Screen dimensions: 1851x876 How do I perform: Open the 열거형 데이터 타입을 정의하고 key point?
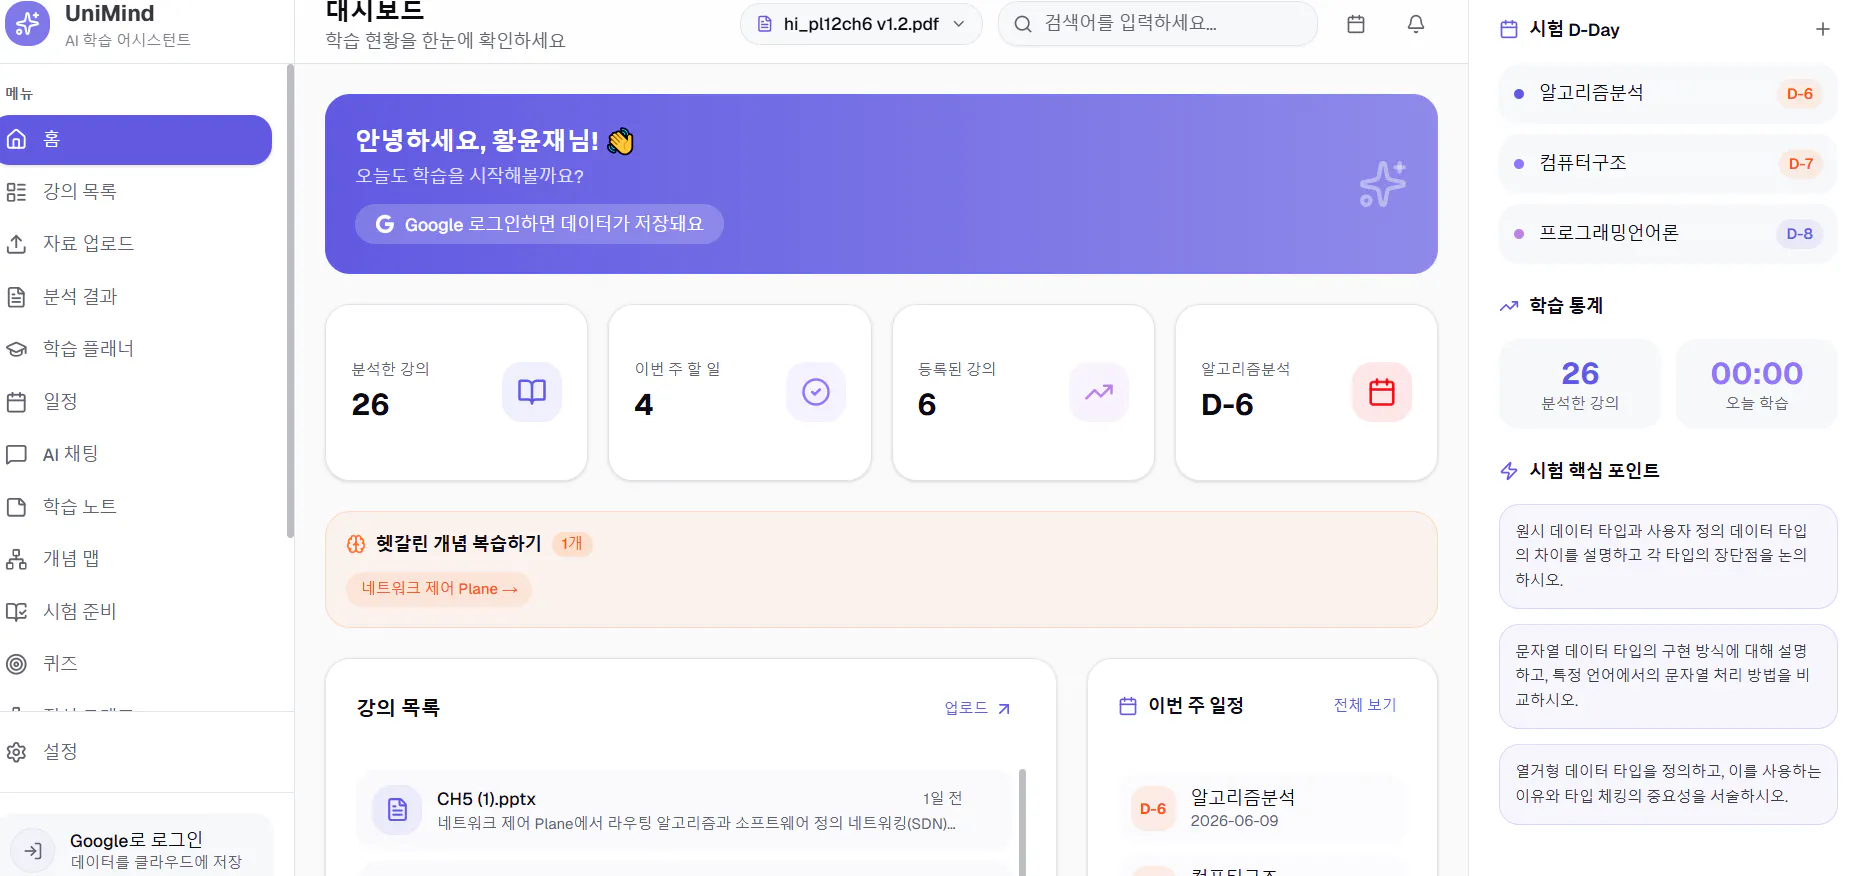(x=1668, y=784)
